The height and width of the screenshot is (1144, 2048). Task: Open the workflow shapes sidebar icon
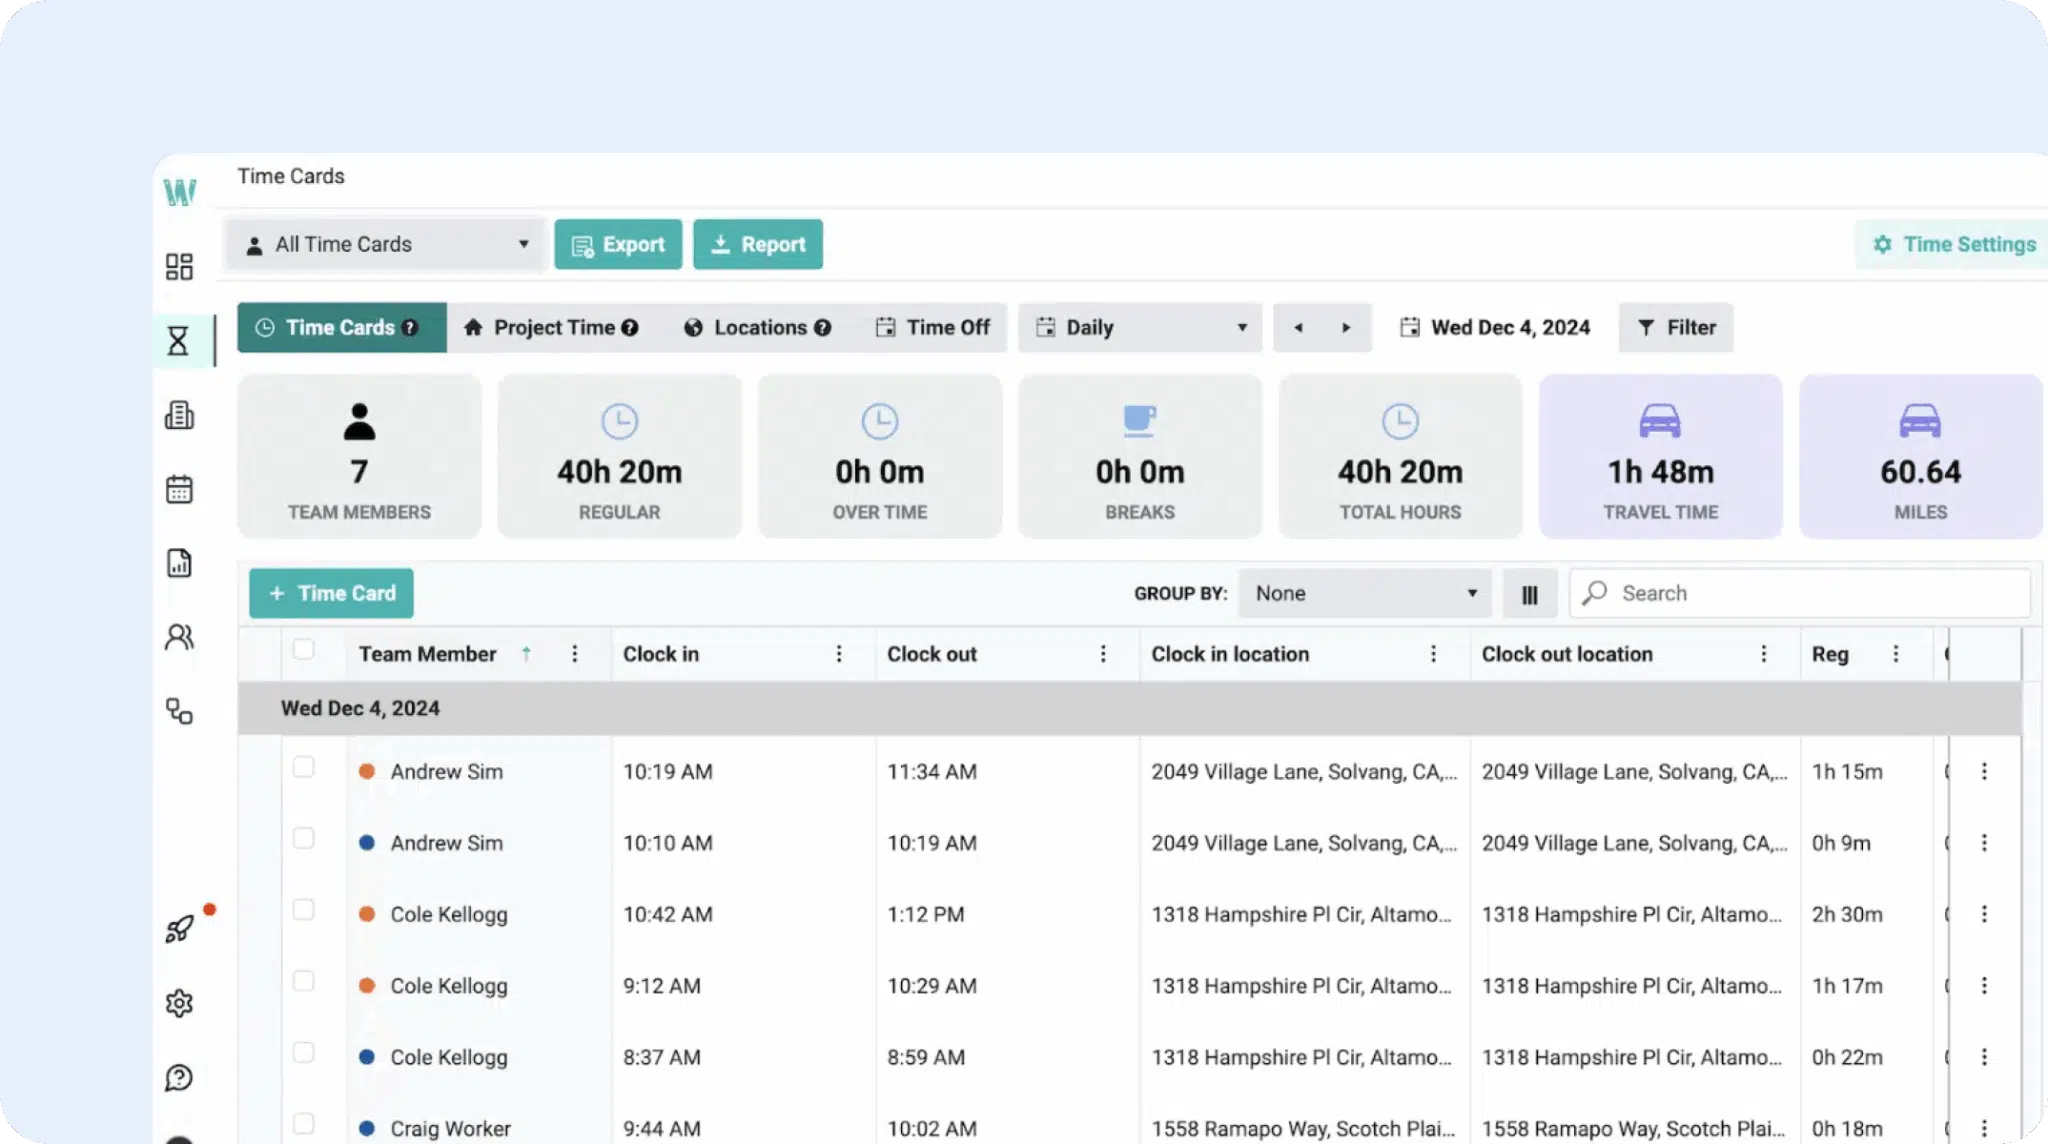[179, 711]
